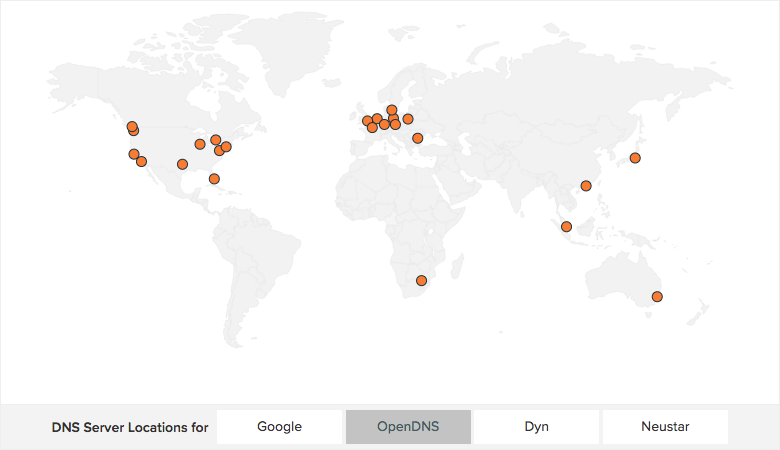Click the server marker in Australia
This screenshot has width=780, height=450.
pos(657,296)
